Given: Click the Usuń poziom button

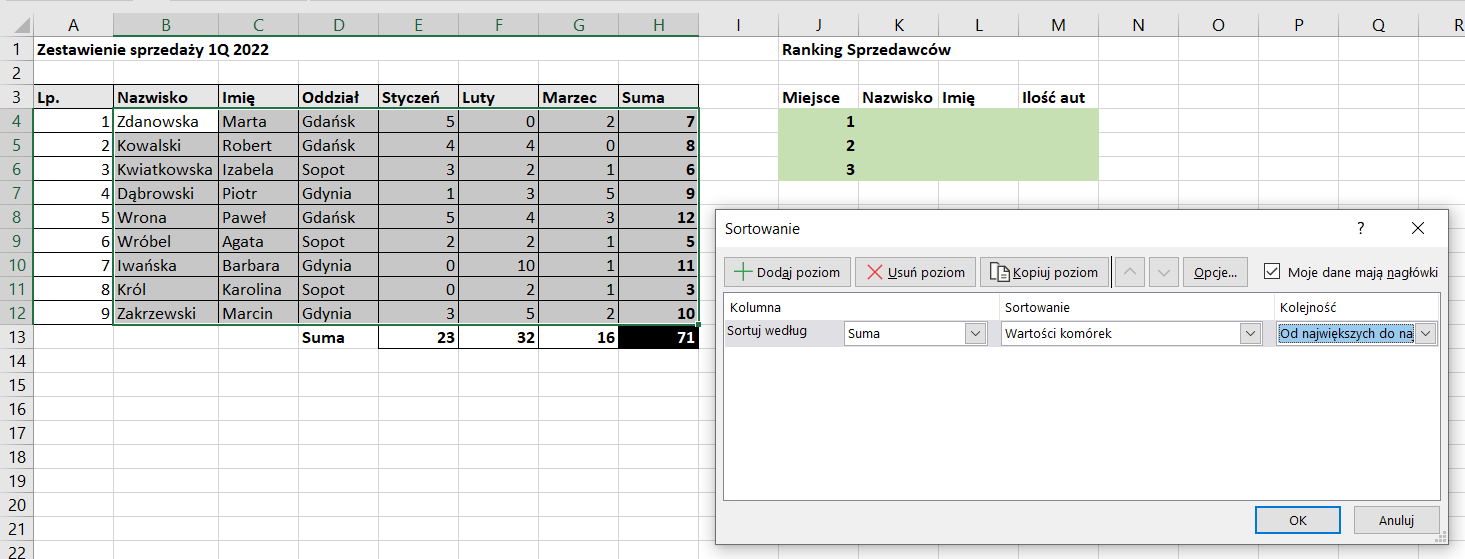Looking at the screenshot, I should coord(915,272).
